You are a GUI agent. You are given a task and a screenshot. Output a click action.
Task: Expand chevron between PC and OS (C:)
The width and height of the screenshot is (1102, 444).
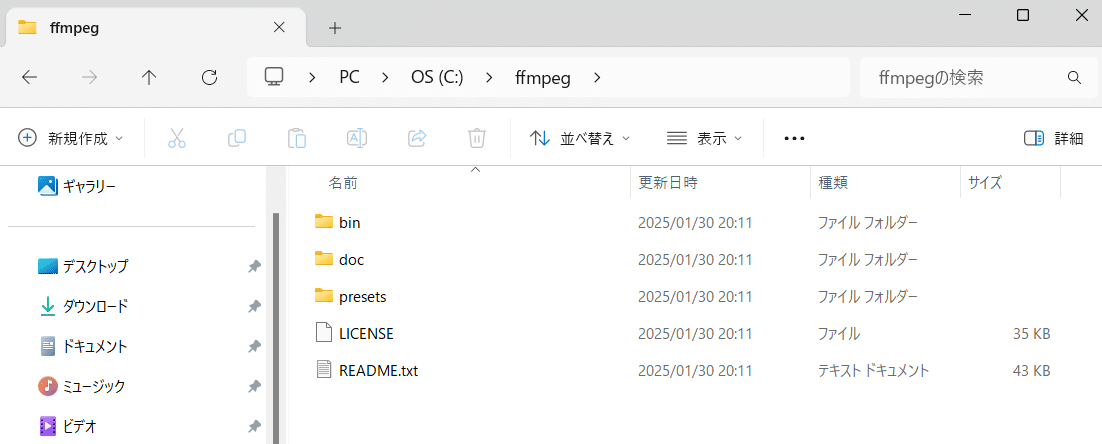[x=385, y=77]
